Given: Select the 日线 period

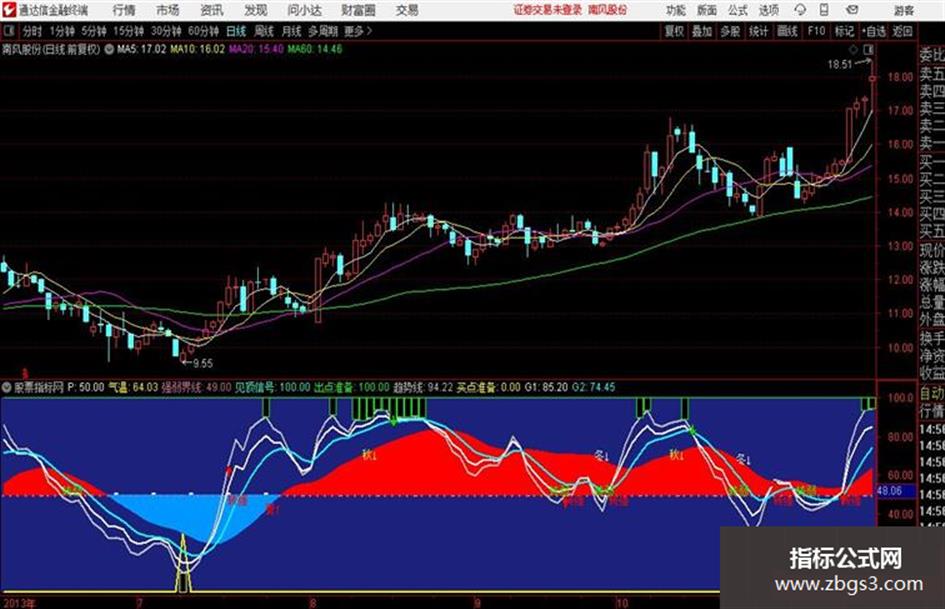Looking at the screenshot, I should [x=236, y=31].
